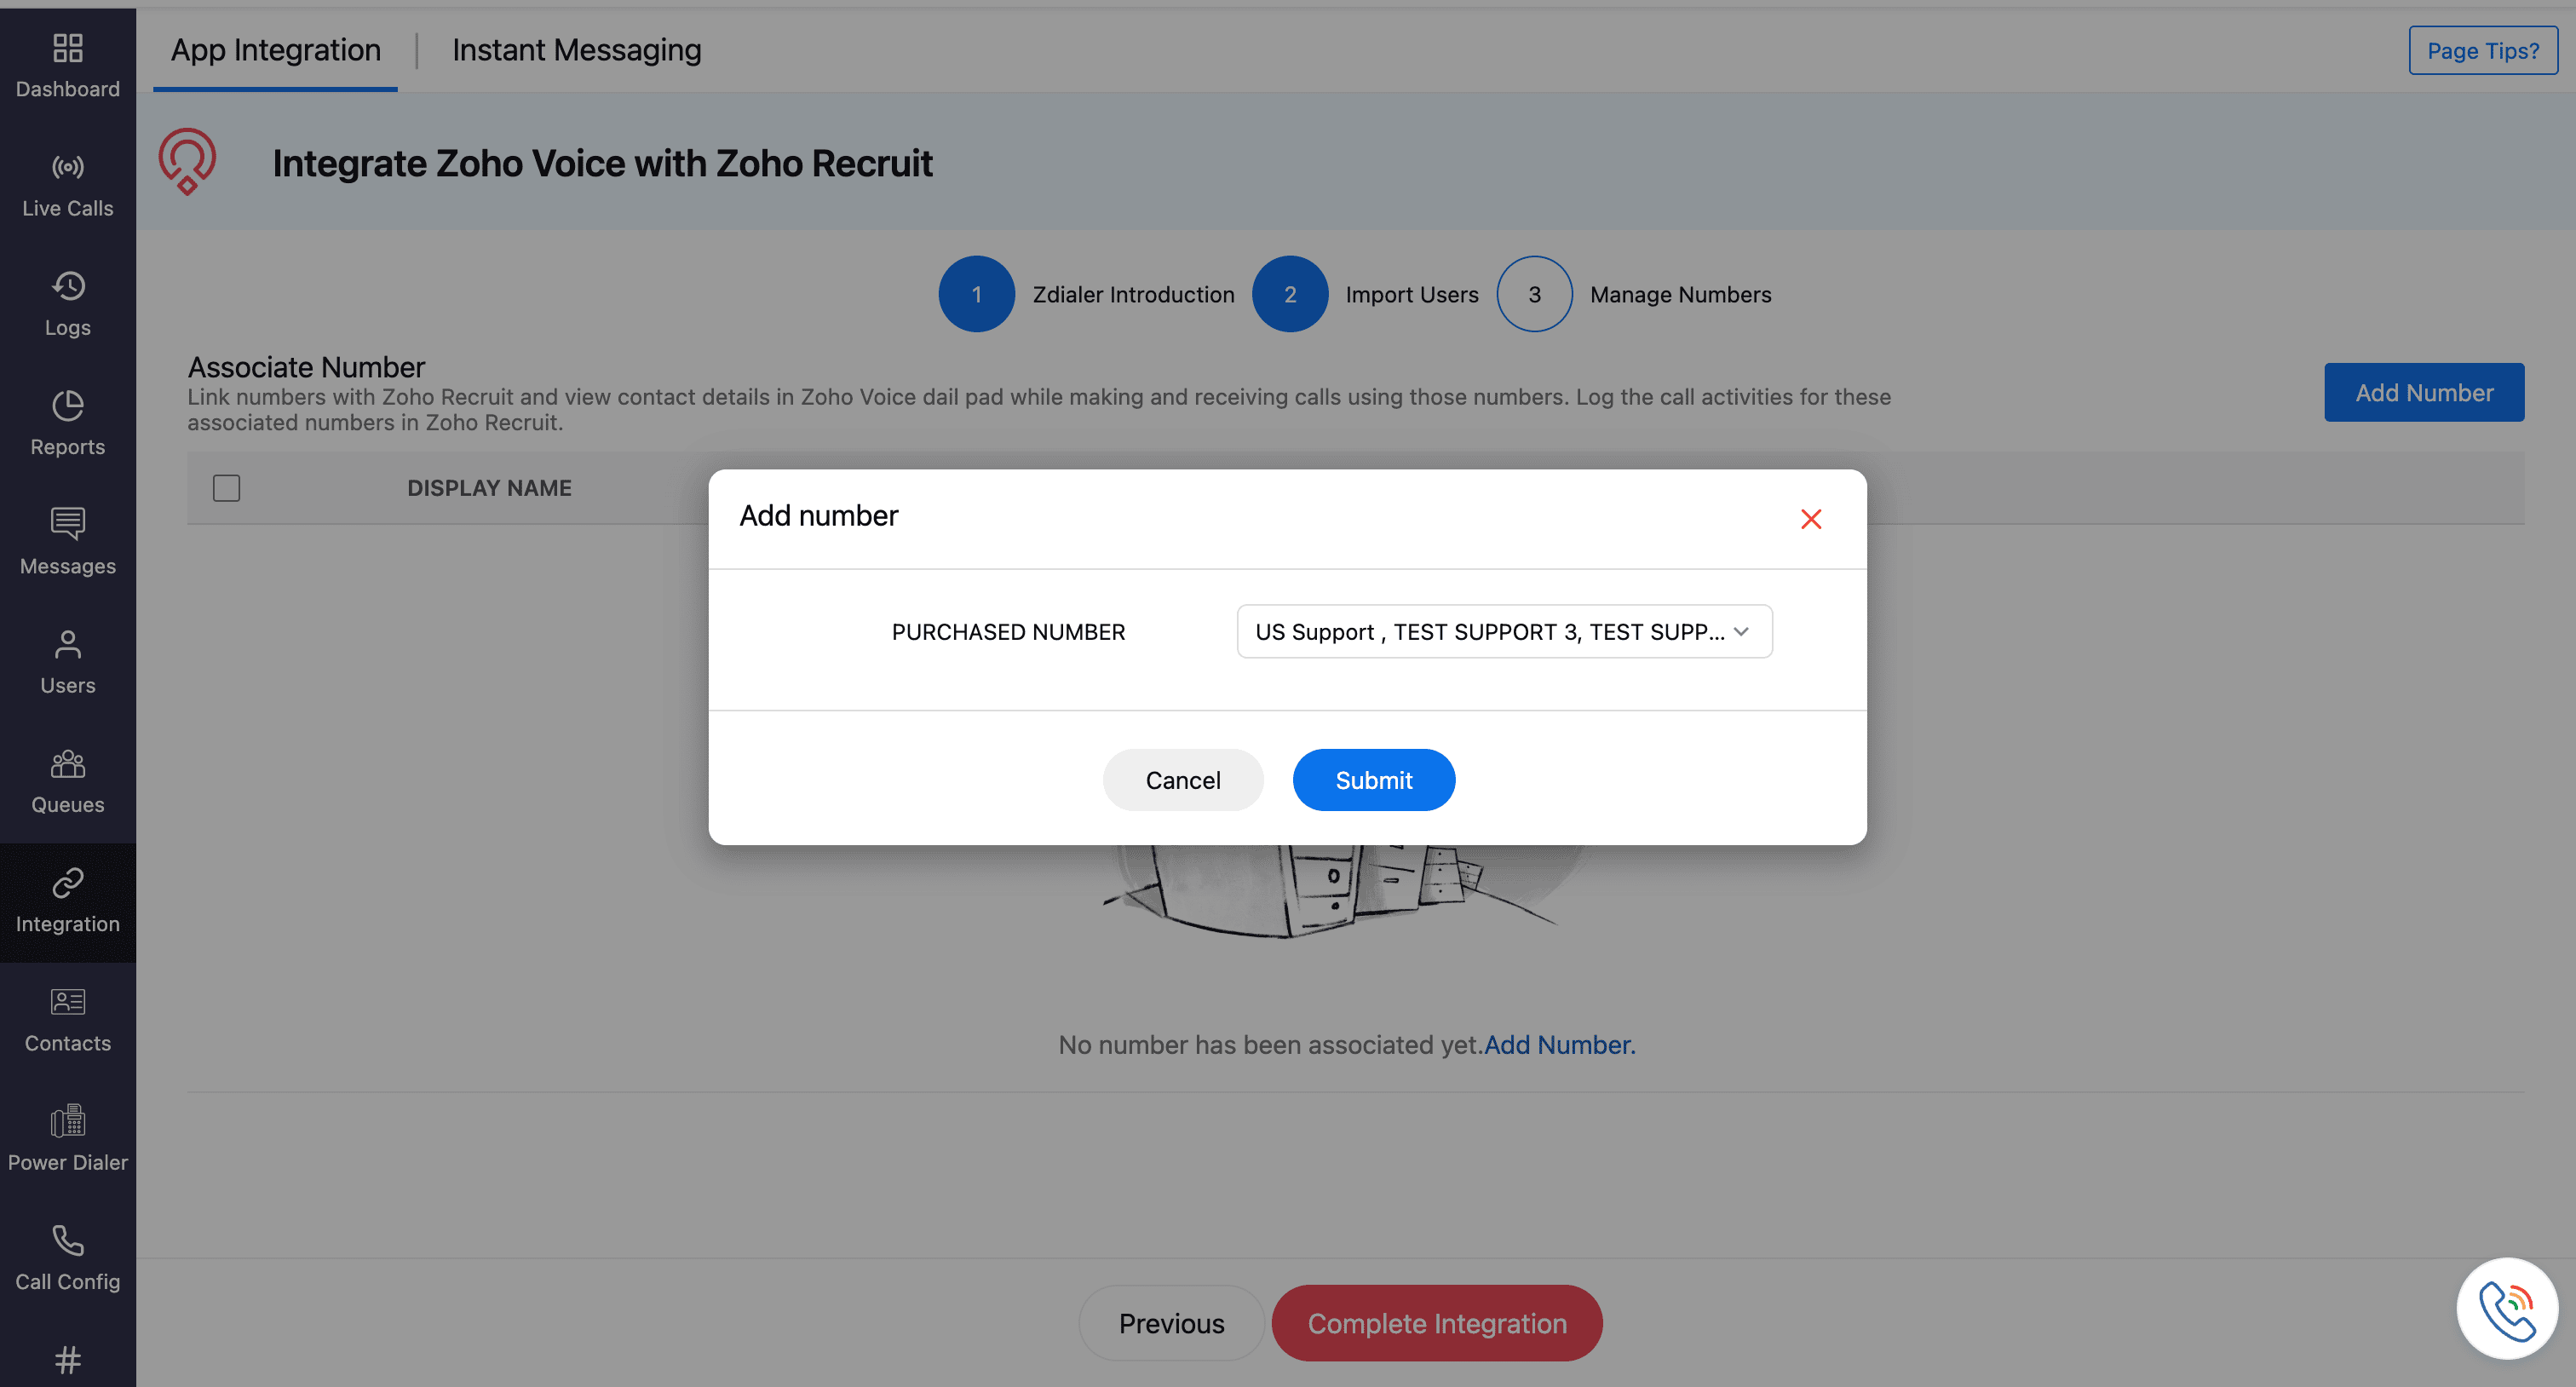The height and width of the screenshot is (1387, 2576).
Task: Expand the Purchased Number dropdown
Action: [x=1503, y=632]
